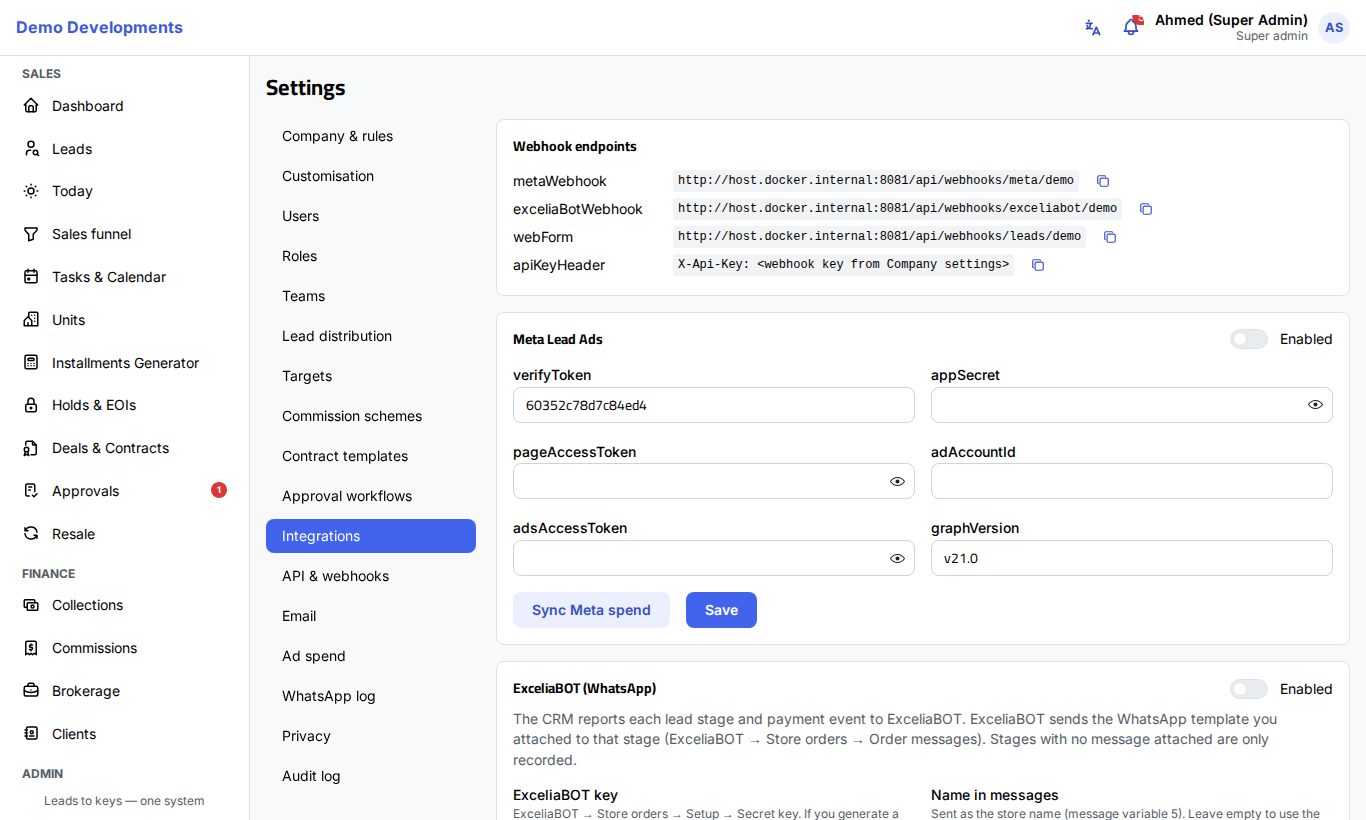This screenshot has width=1366, height=820.
Task: Focus the graphVersion input field
Action: 1132,558
